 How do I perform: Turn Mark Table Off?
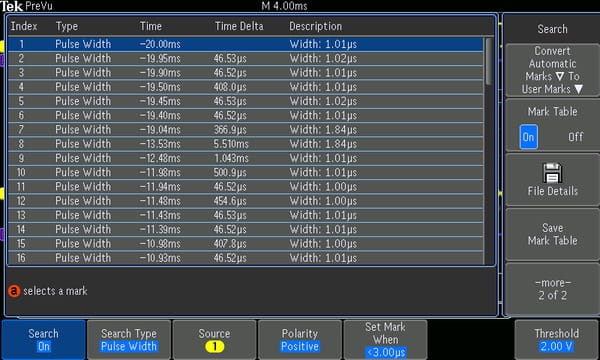tap(575, 137)
